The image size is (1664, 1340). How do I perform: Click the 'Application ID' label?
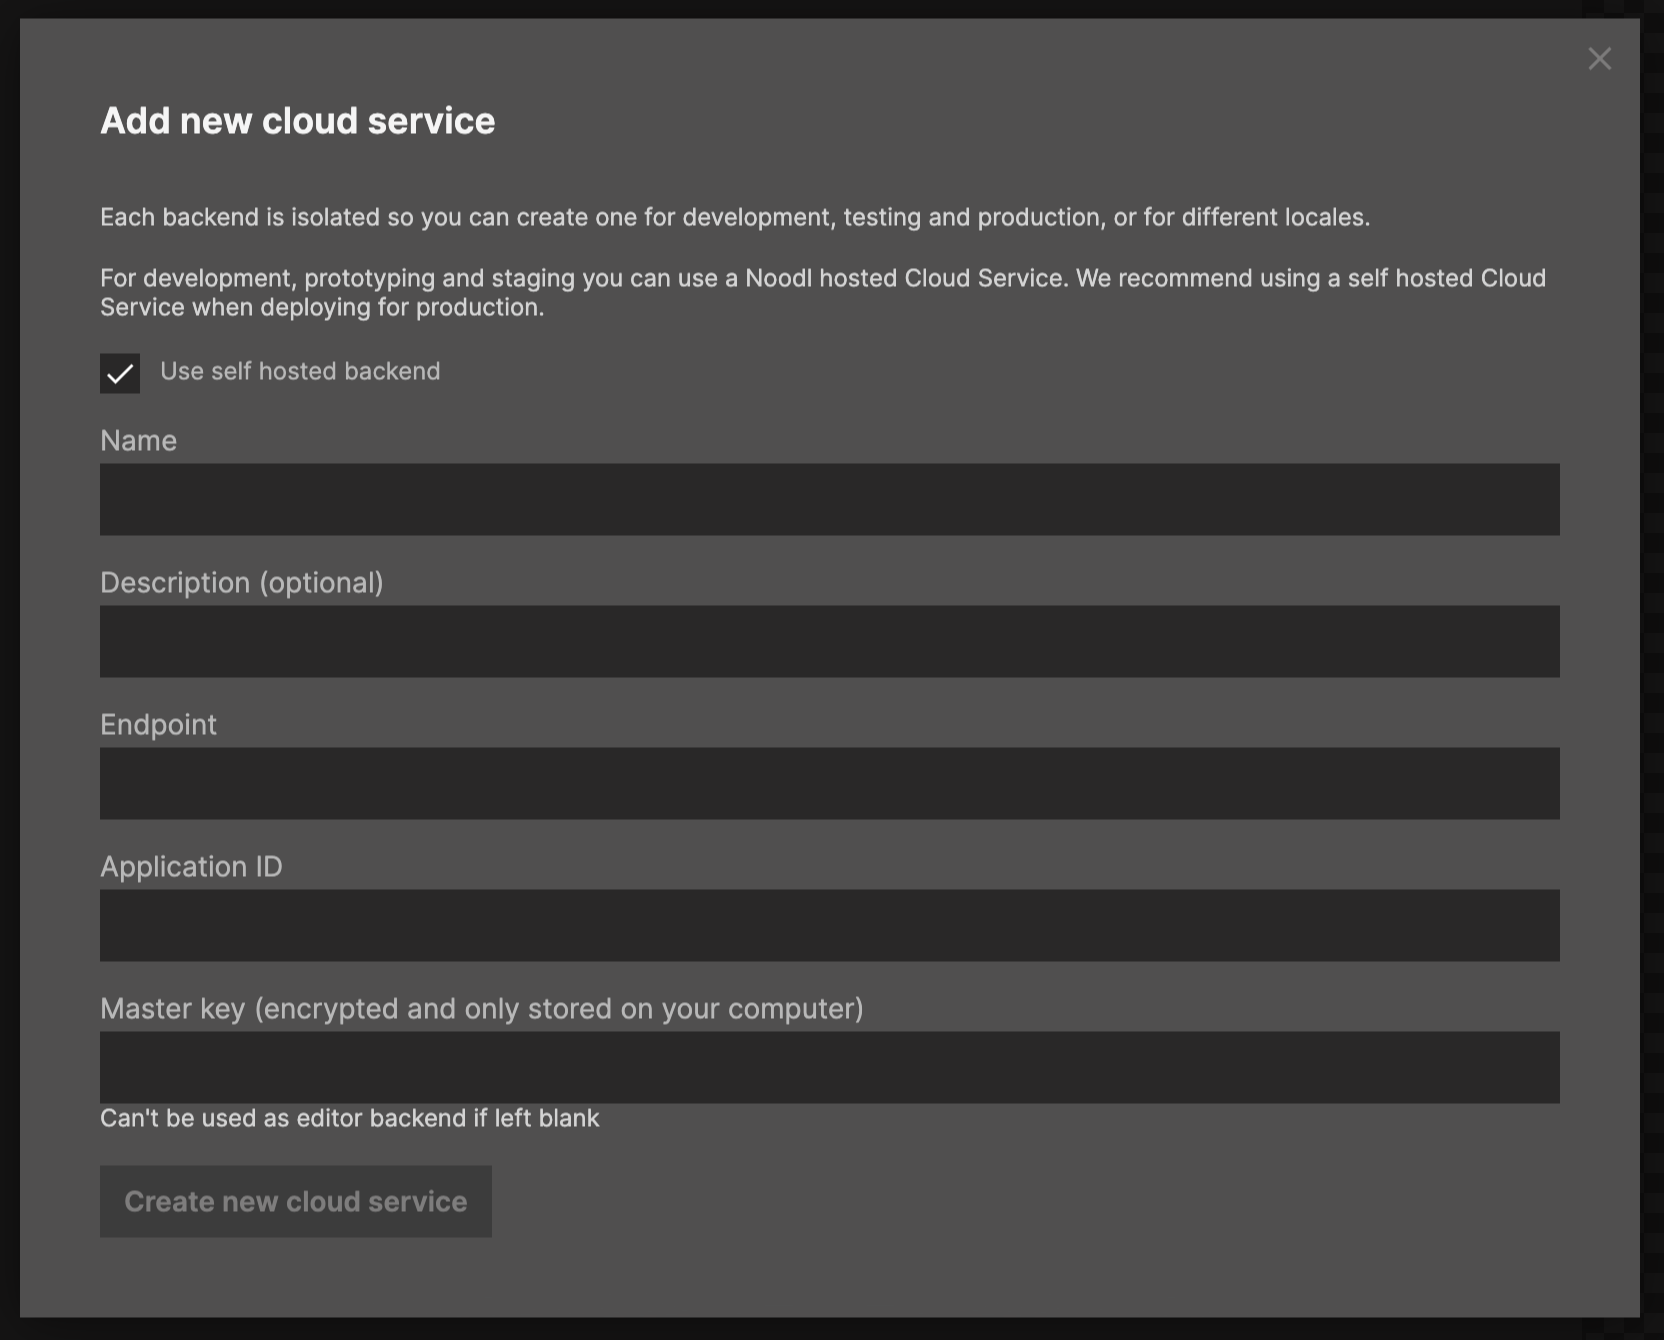(191, 867)
